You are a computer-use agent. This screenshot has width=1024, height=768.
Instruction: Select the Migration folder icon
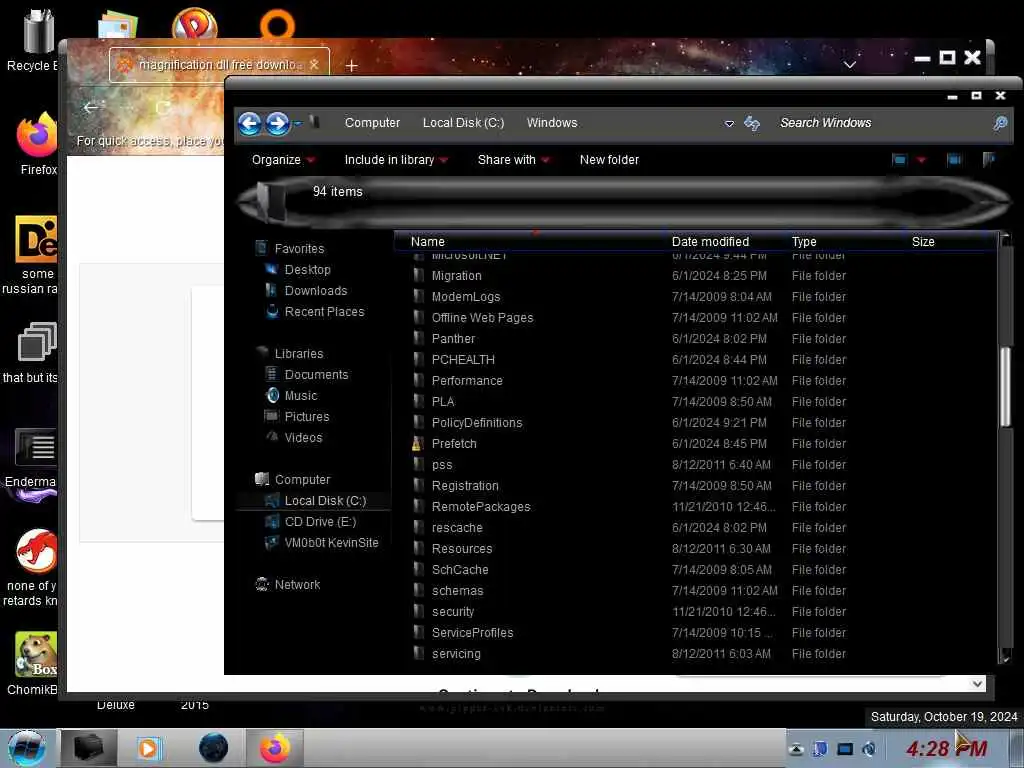419,276
